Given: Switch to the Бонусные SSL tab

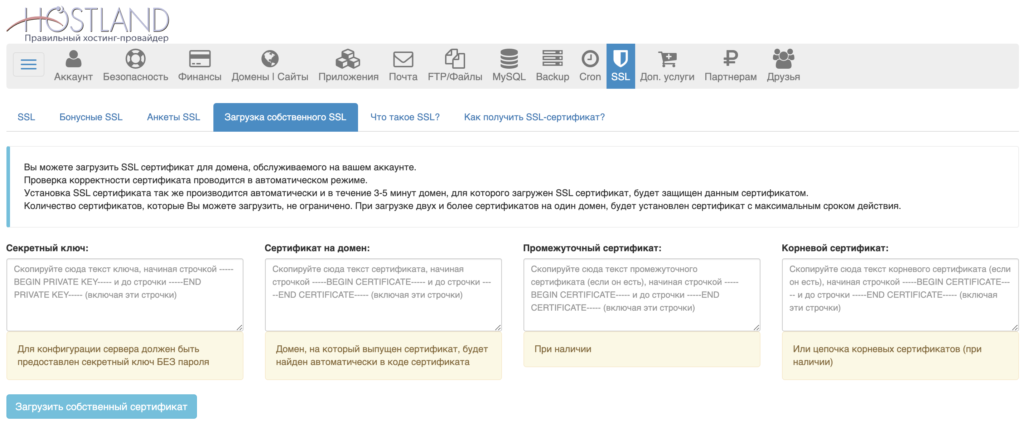Looking at the screenshot, I should pyautogui.click(x=91, y=117).
